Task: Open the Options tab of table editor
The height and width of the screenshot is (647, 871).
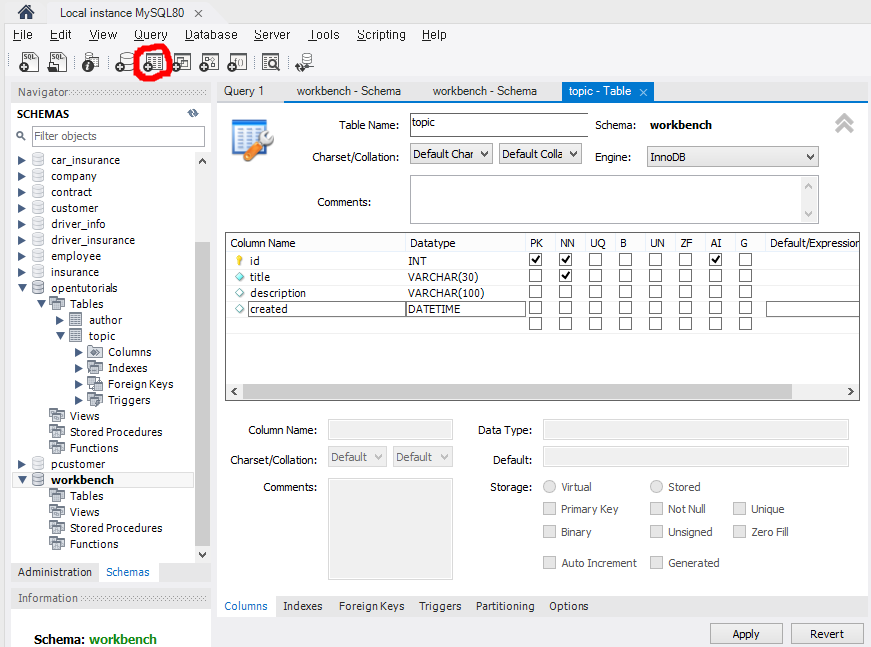Action: pyautogui.click(x=568, y=606)
